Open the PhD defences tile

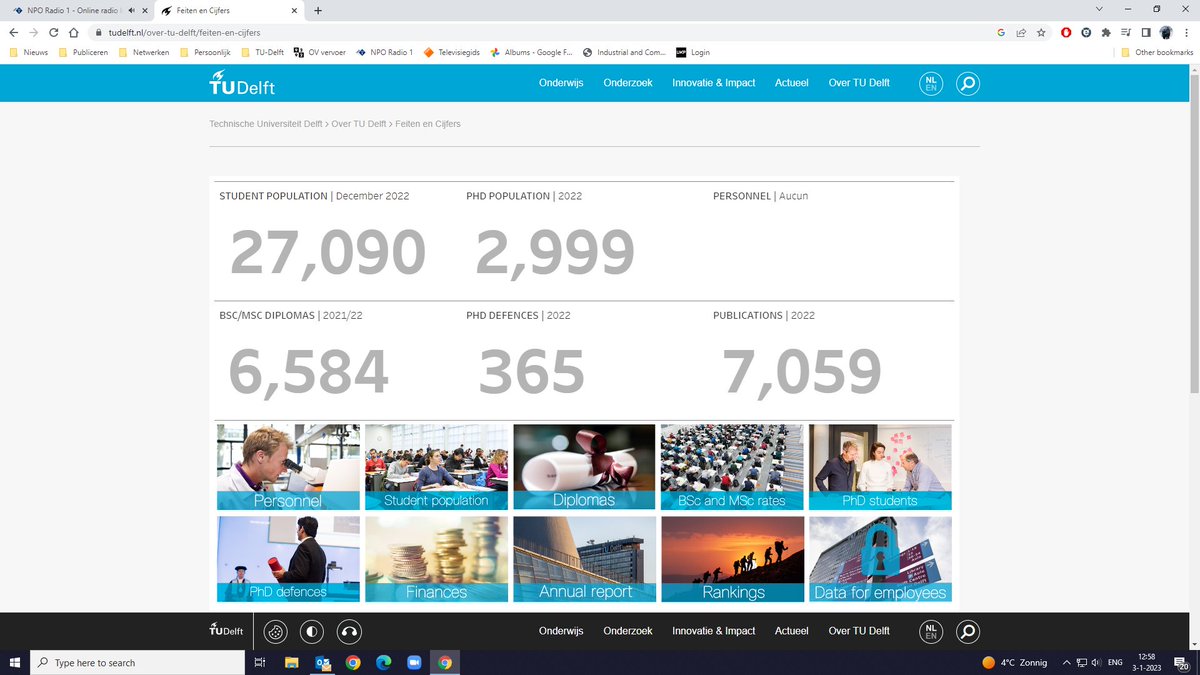(x=288, y=559)
